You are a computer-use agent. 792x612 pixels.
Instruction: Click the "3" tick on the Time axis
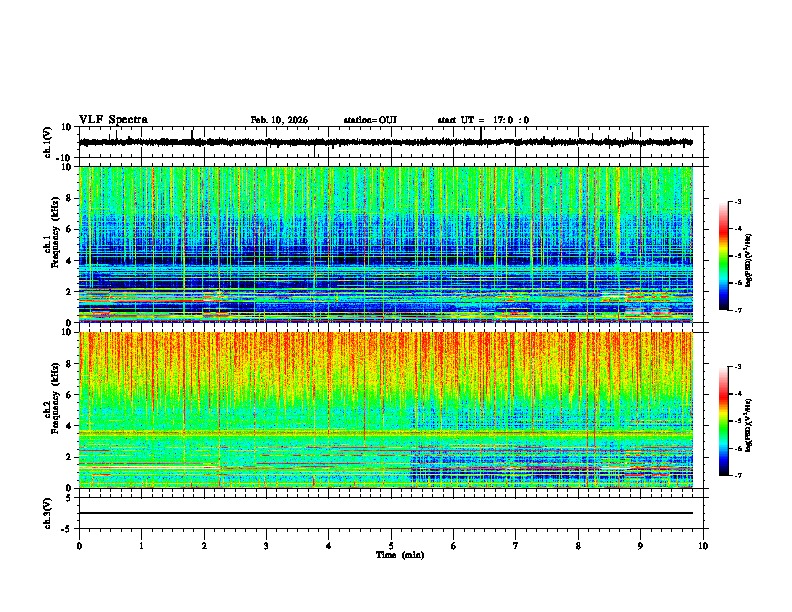[266, 546]
